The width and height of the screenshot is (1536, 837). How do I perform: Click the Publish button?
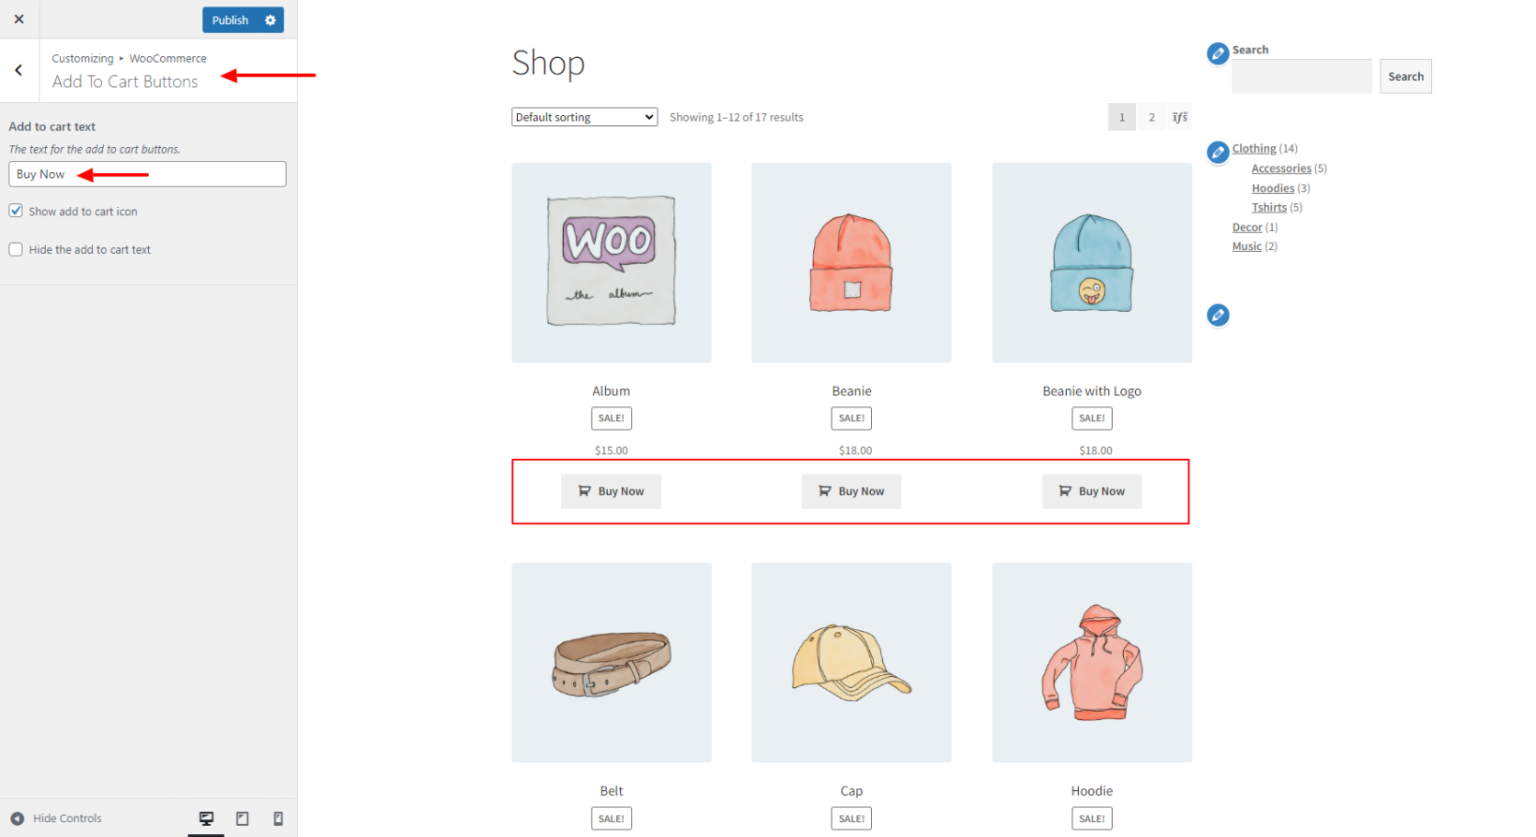tap(229, 19)
